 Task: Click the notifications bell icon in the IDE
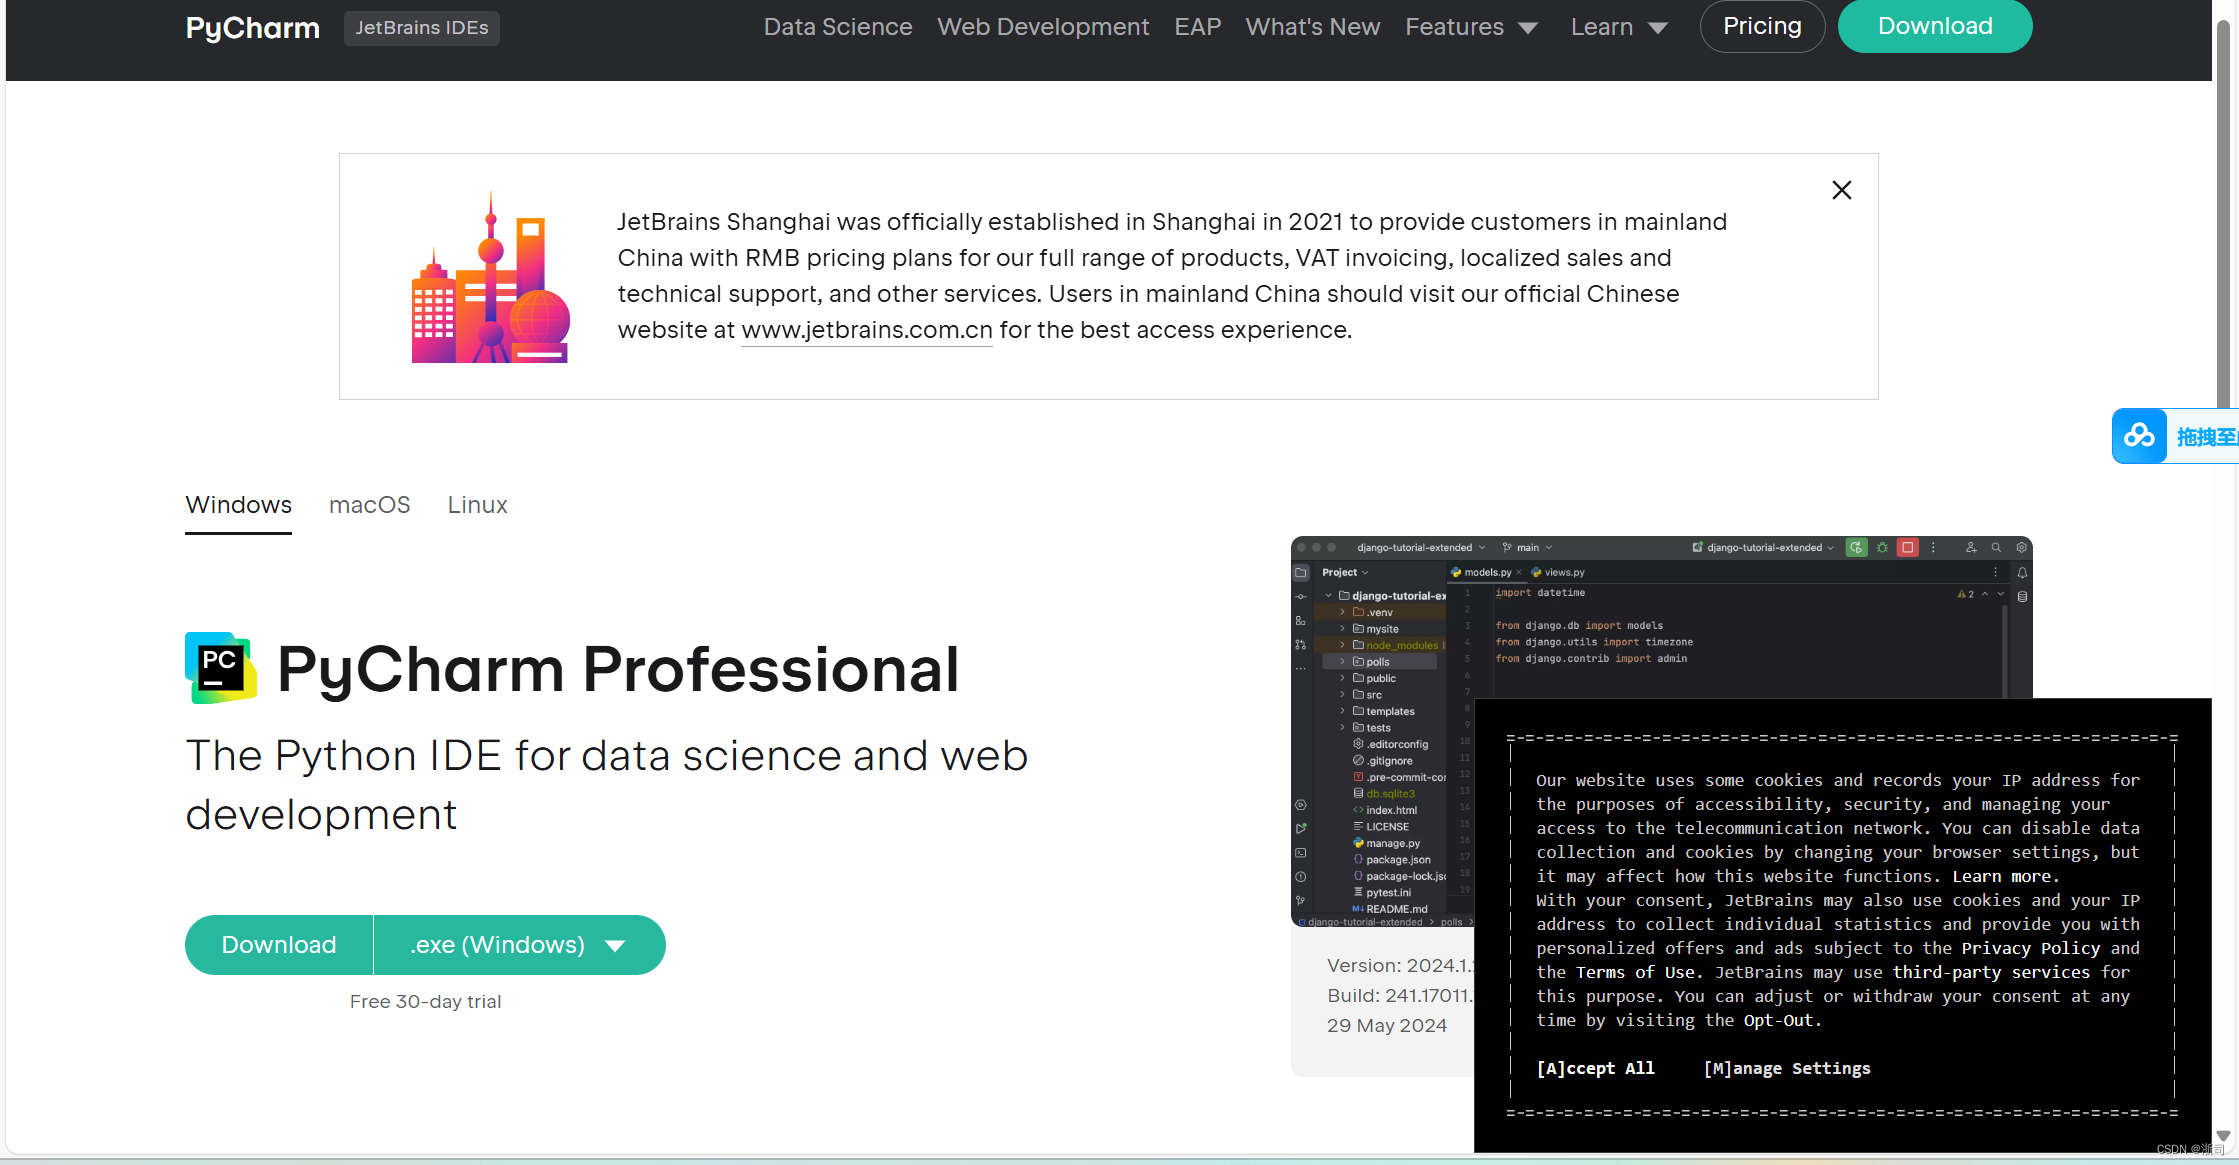point(2021,573)
